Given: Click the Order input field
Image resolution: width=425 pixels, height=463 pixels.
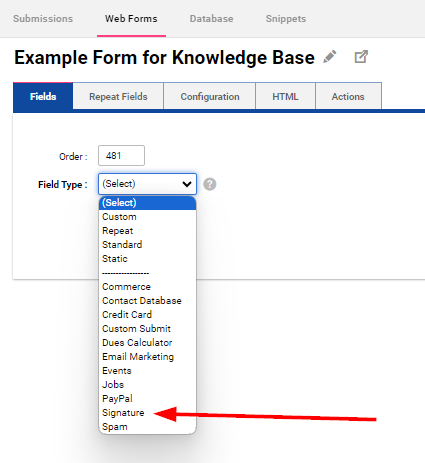Looking at the screenshot, I should [x=121, y=155].
